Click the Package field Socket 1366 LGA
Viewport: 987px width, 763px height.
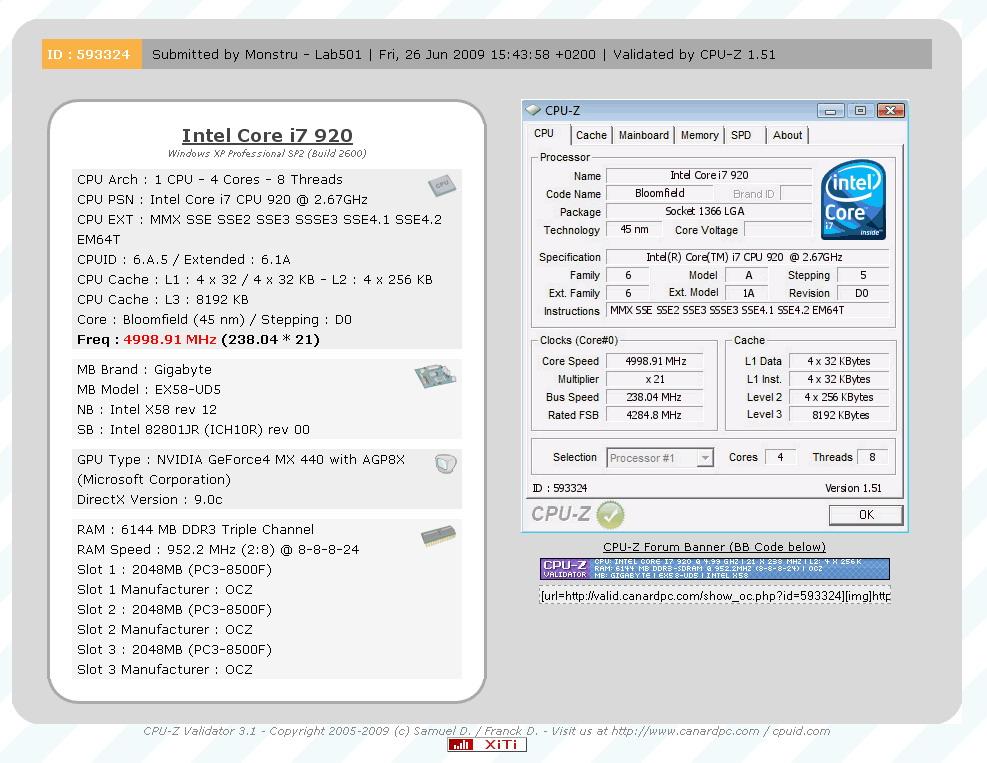709,212
